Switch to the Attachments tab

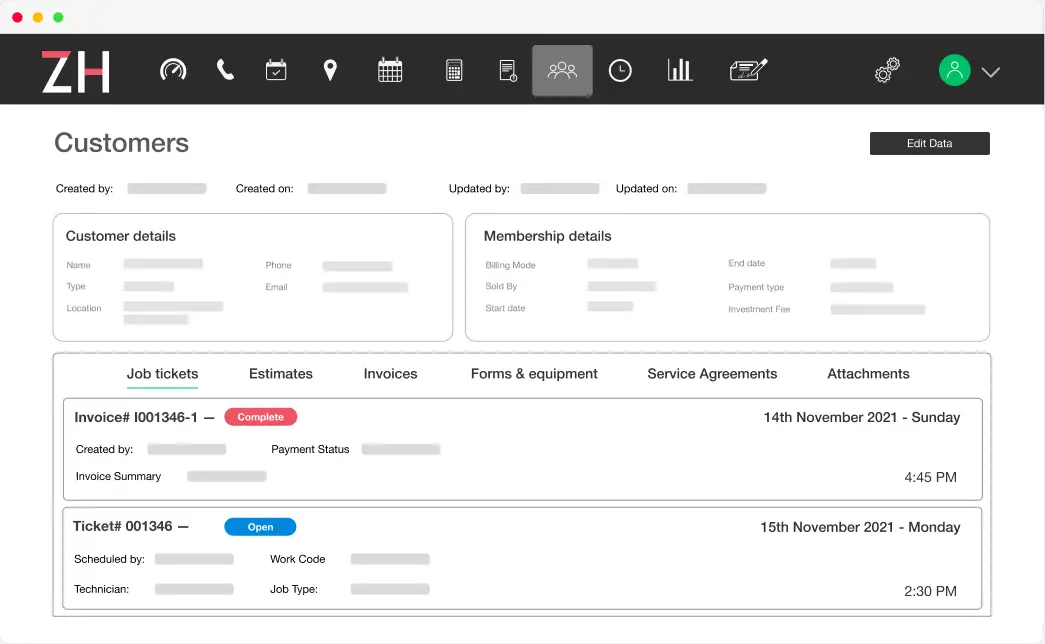coord(868,374)
